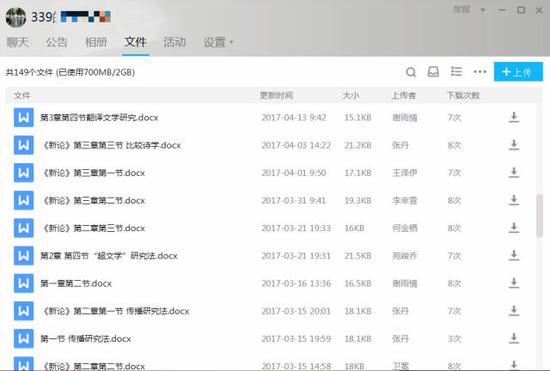Click the 上传 upload button
Screen dimensions: 550x371
coord(518,72)
